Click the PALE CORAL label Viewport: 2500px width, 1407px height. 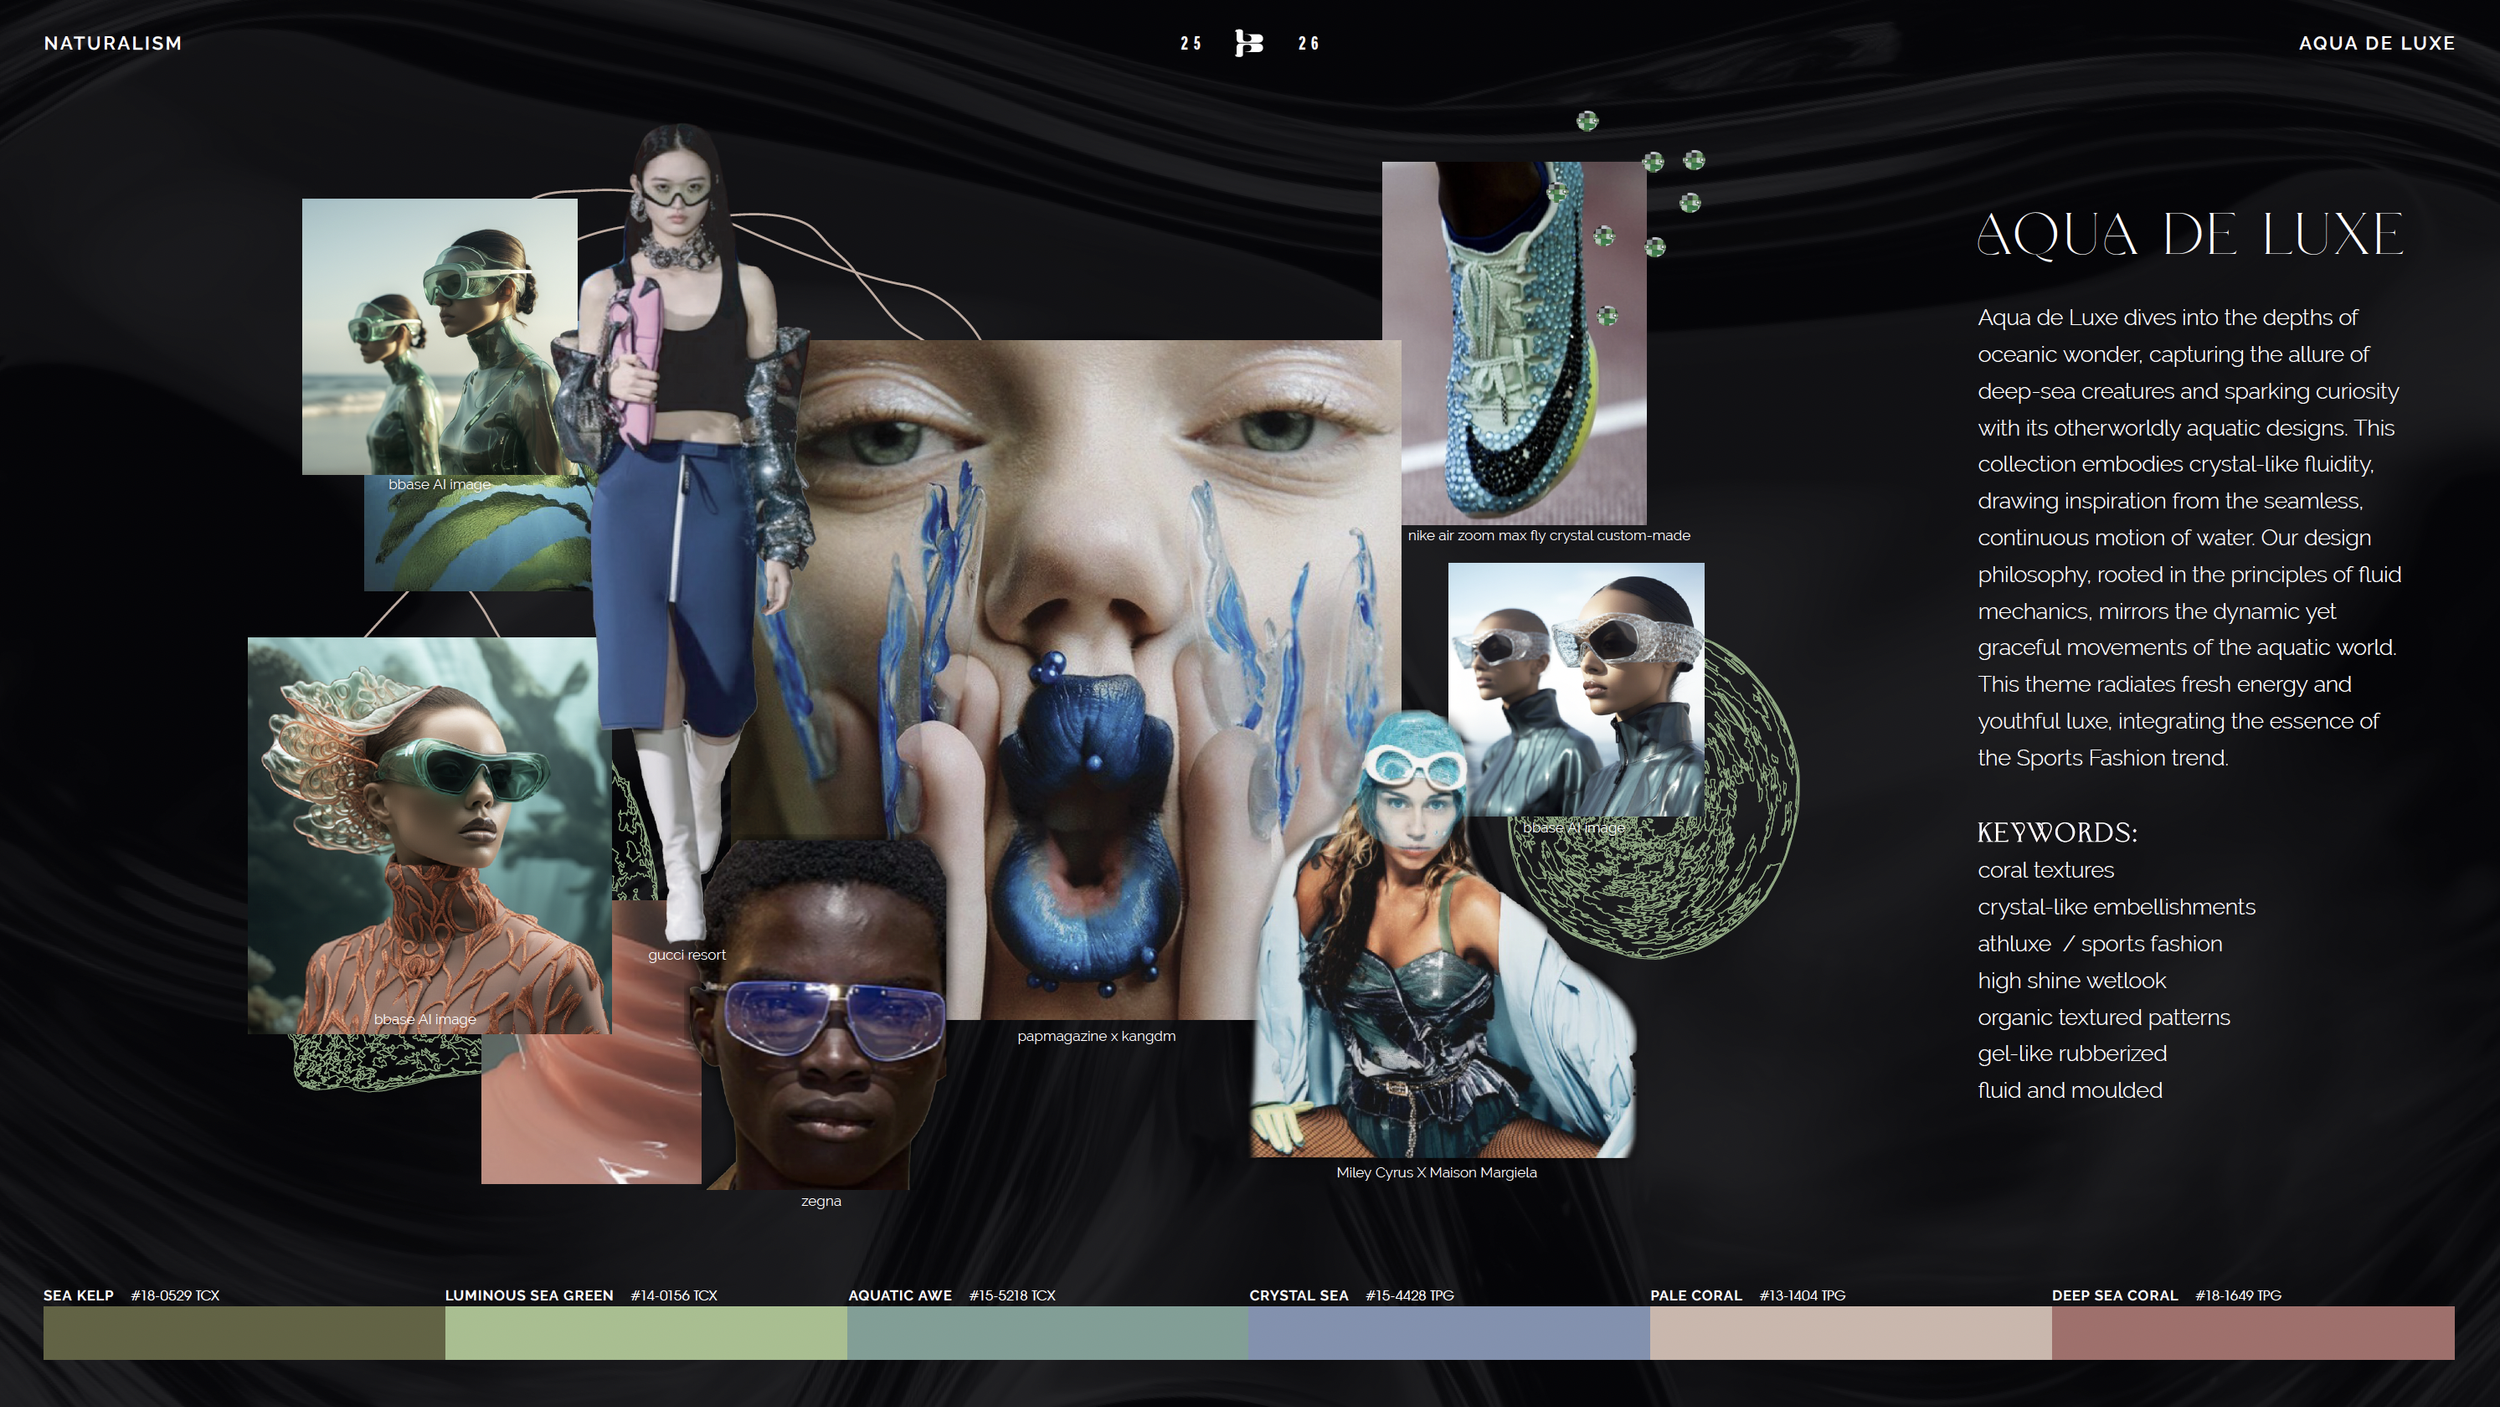(1696, 1295)
